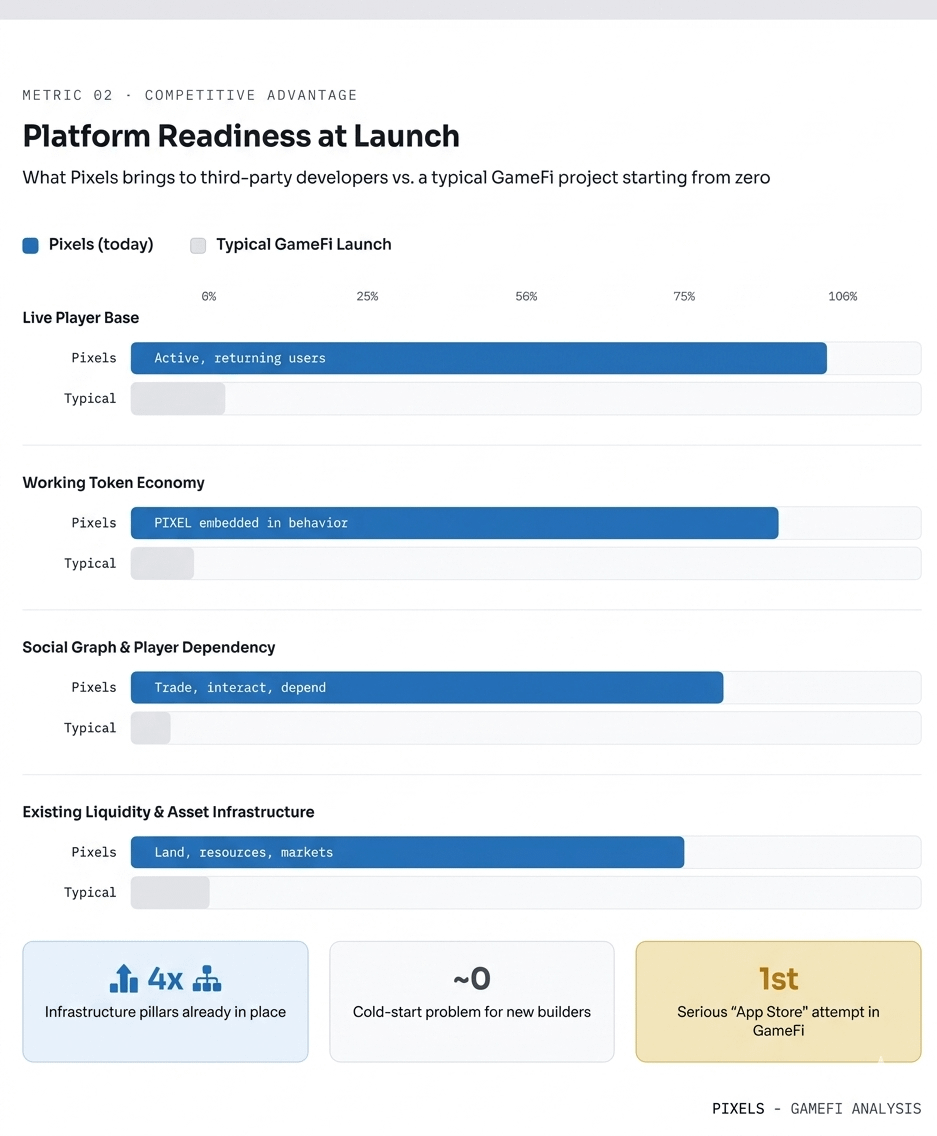Click the hierarchy icon after 4x
The width and height of the screenshot is (937, 1136).
[x=207, y=978]
